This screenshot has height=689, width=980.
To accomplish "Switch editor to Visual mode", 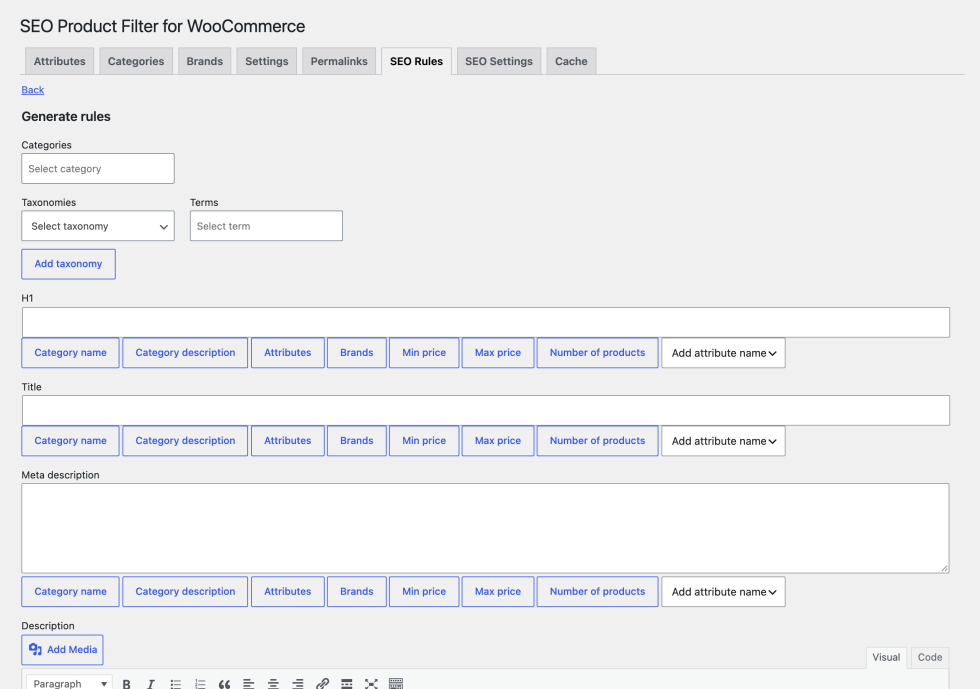I will (886, 658).
